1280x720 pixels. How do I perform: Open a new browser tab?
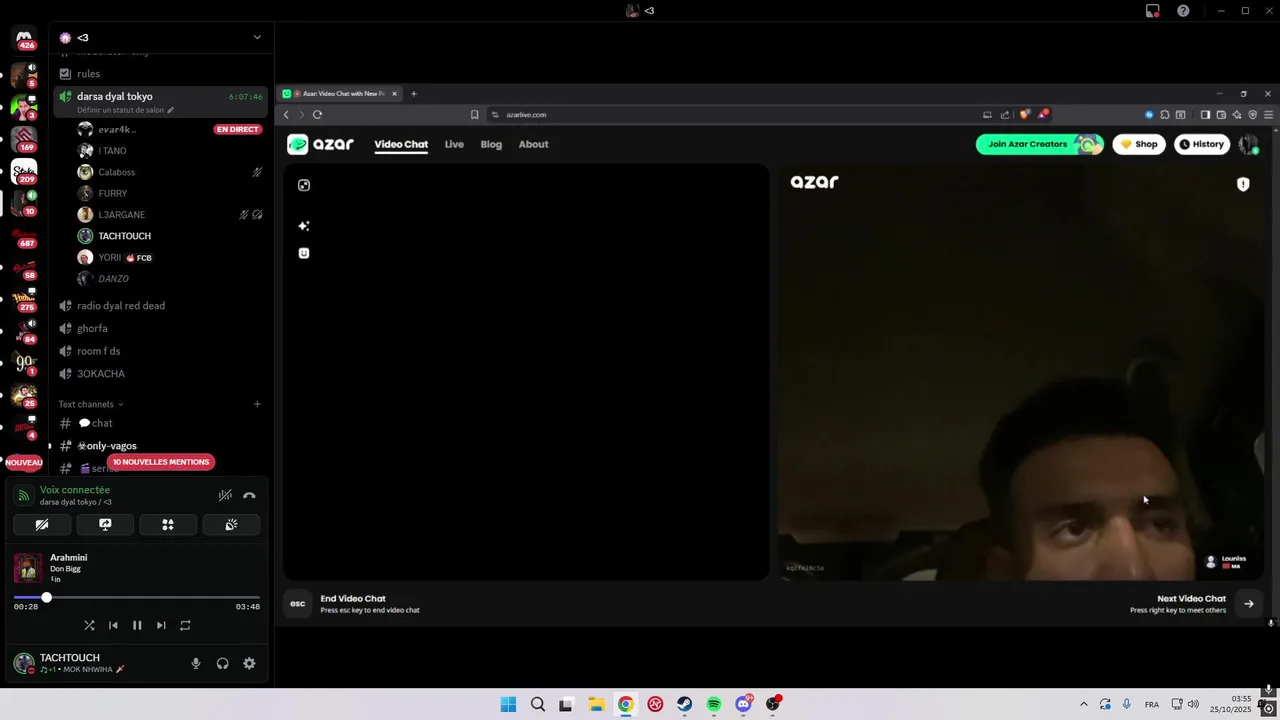click(x=413, y=94)
